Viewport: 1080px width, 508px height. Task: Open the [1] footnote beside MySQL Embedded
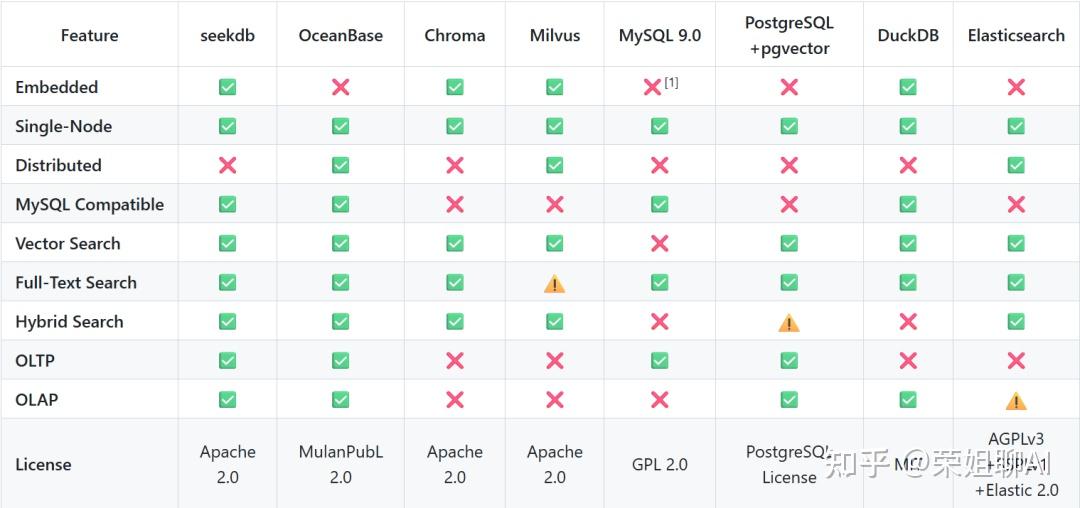[x=671, y=83]
